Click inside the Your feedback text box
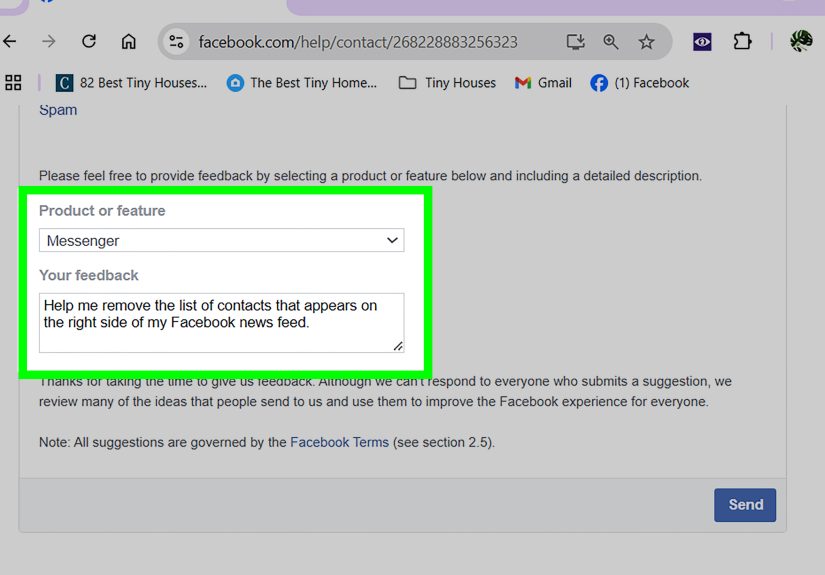The width and height of the screenshot is (825, 575). [222, 323]
